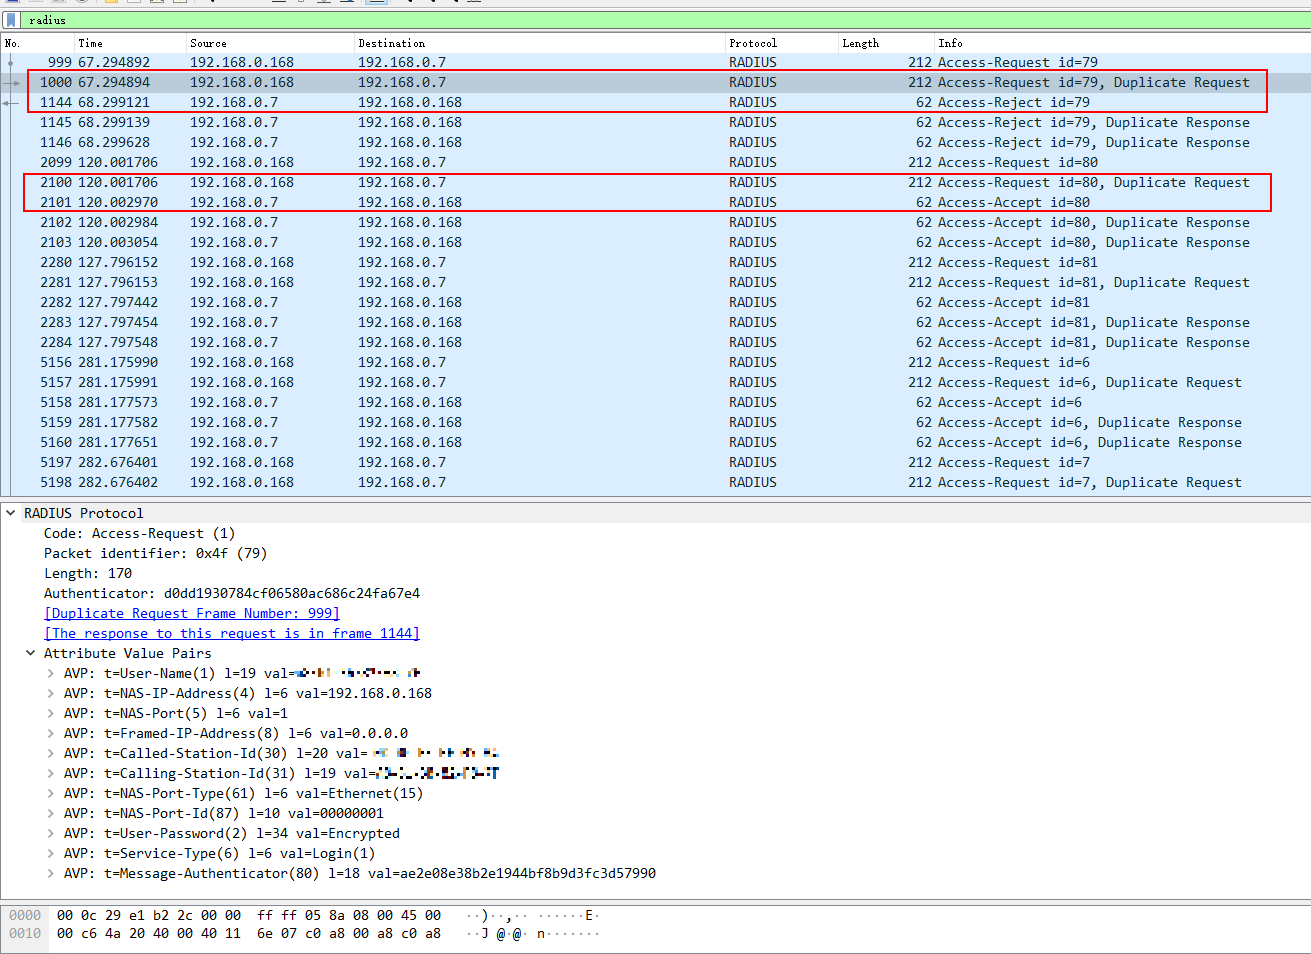Select packet 5197 Access-Request id=7
Image resolution: width=1311 pixels, height=954 pixels.
click(x=655, y=462)
